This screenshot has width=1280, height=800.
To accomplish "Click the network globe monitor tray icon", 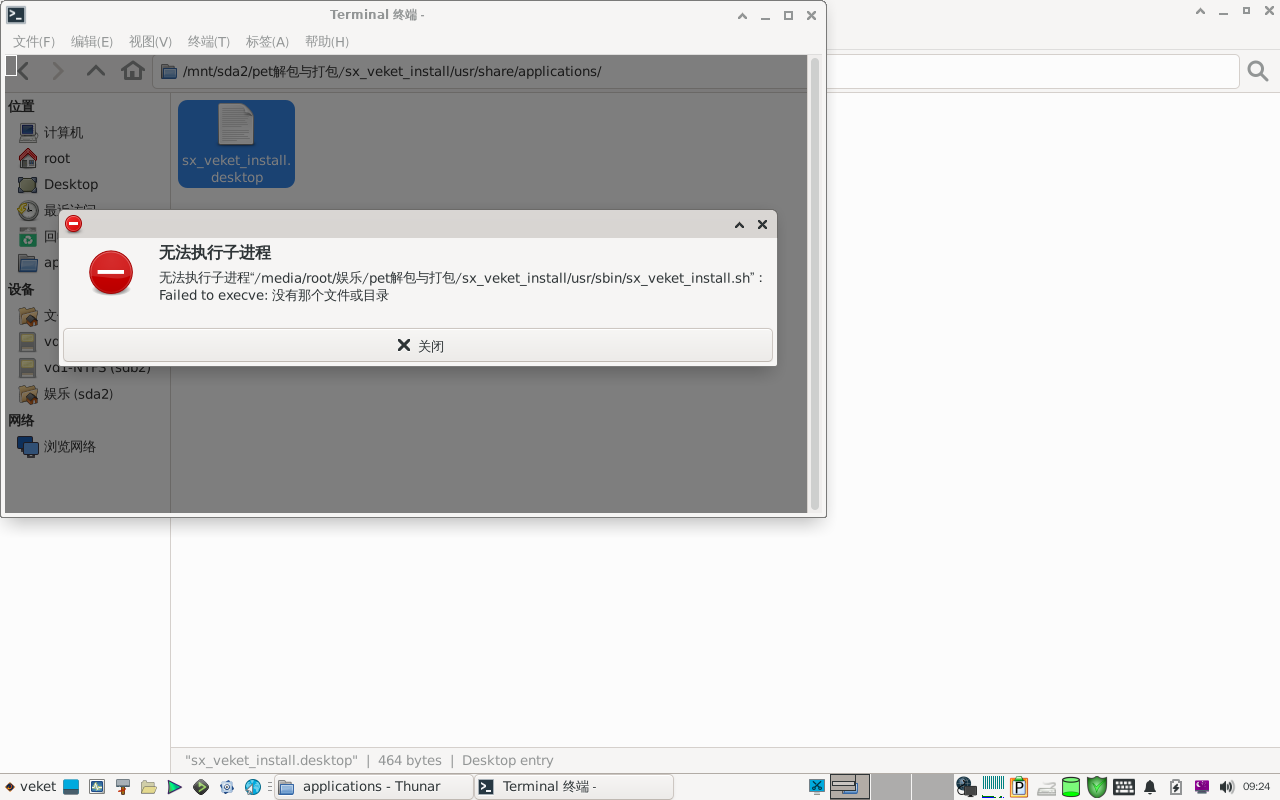I will coord(966,787).
